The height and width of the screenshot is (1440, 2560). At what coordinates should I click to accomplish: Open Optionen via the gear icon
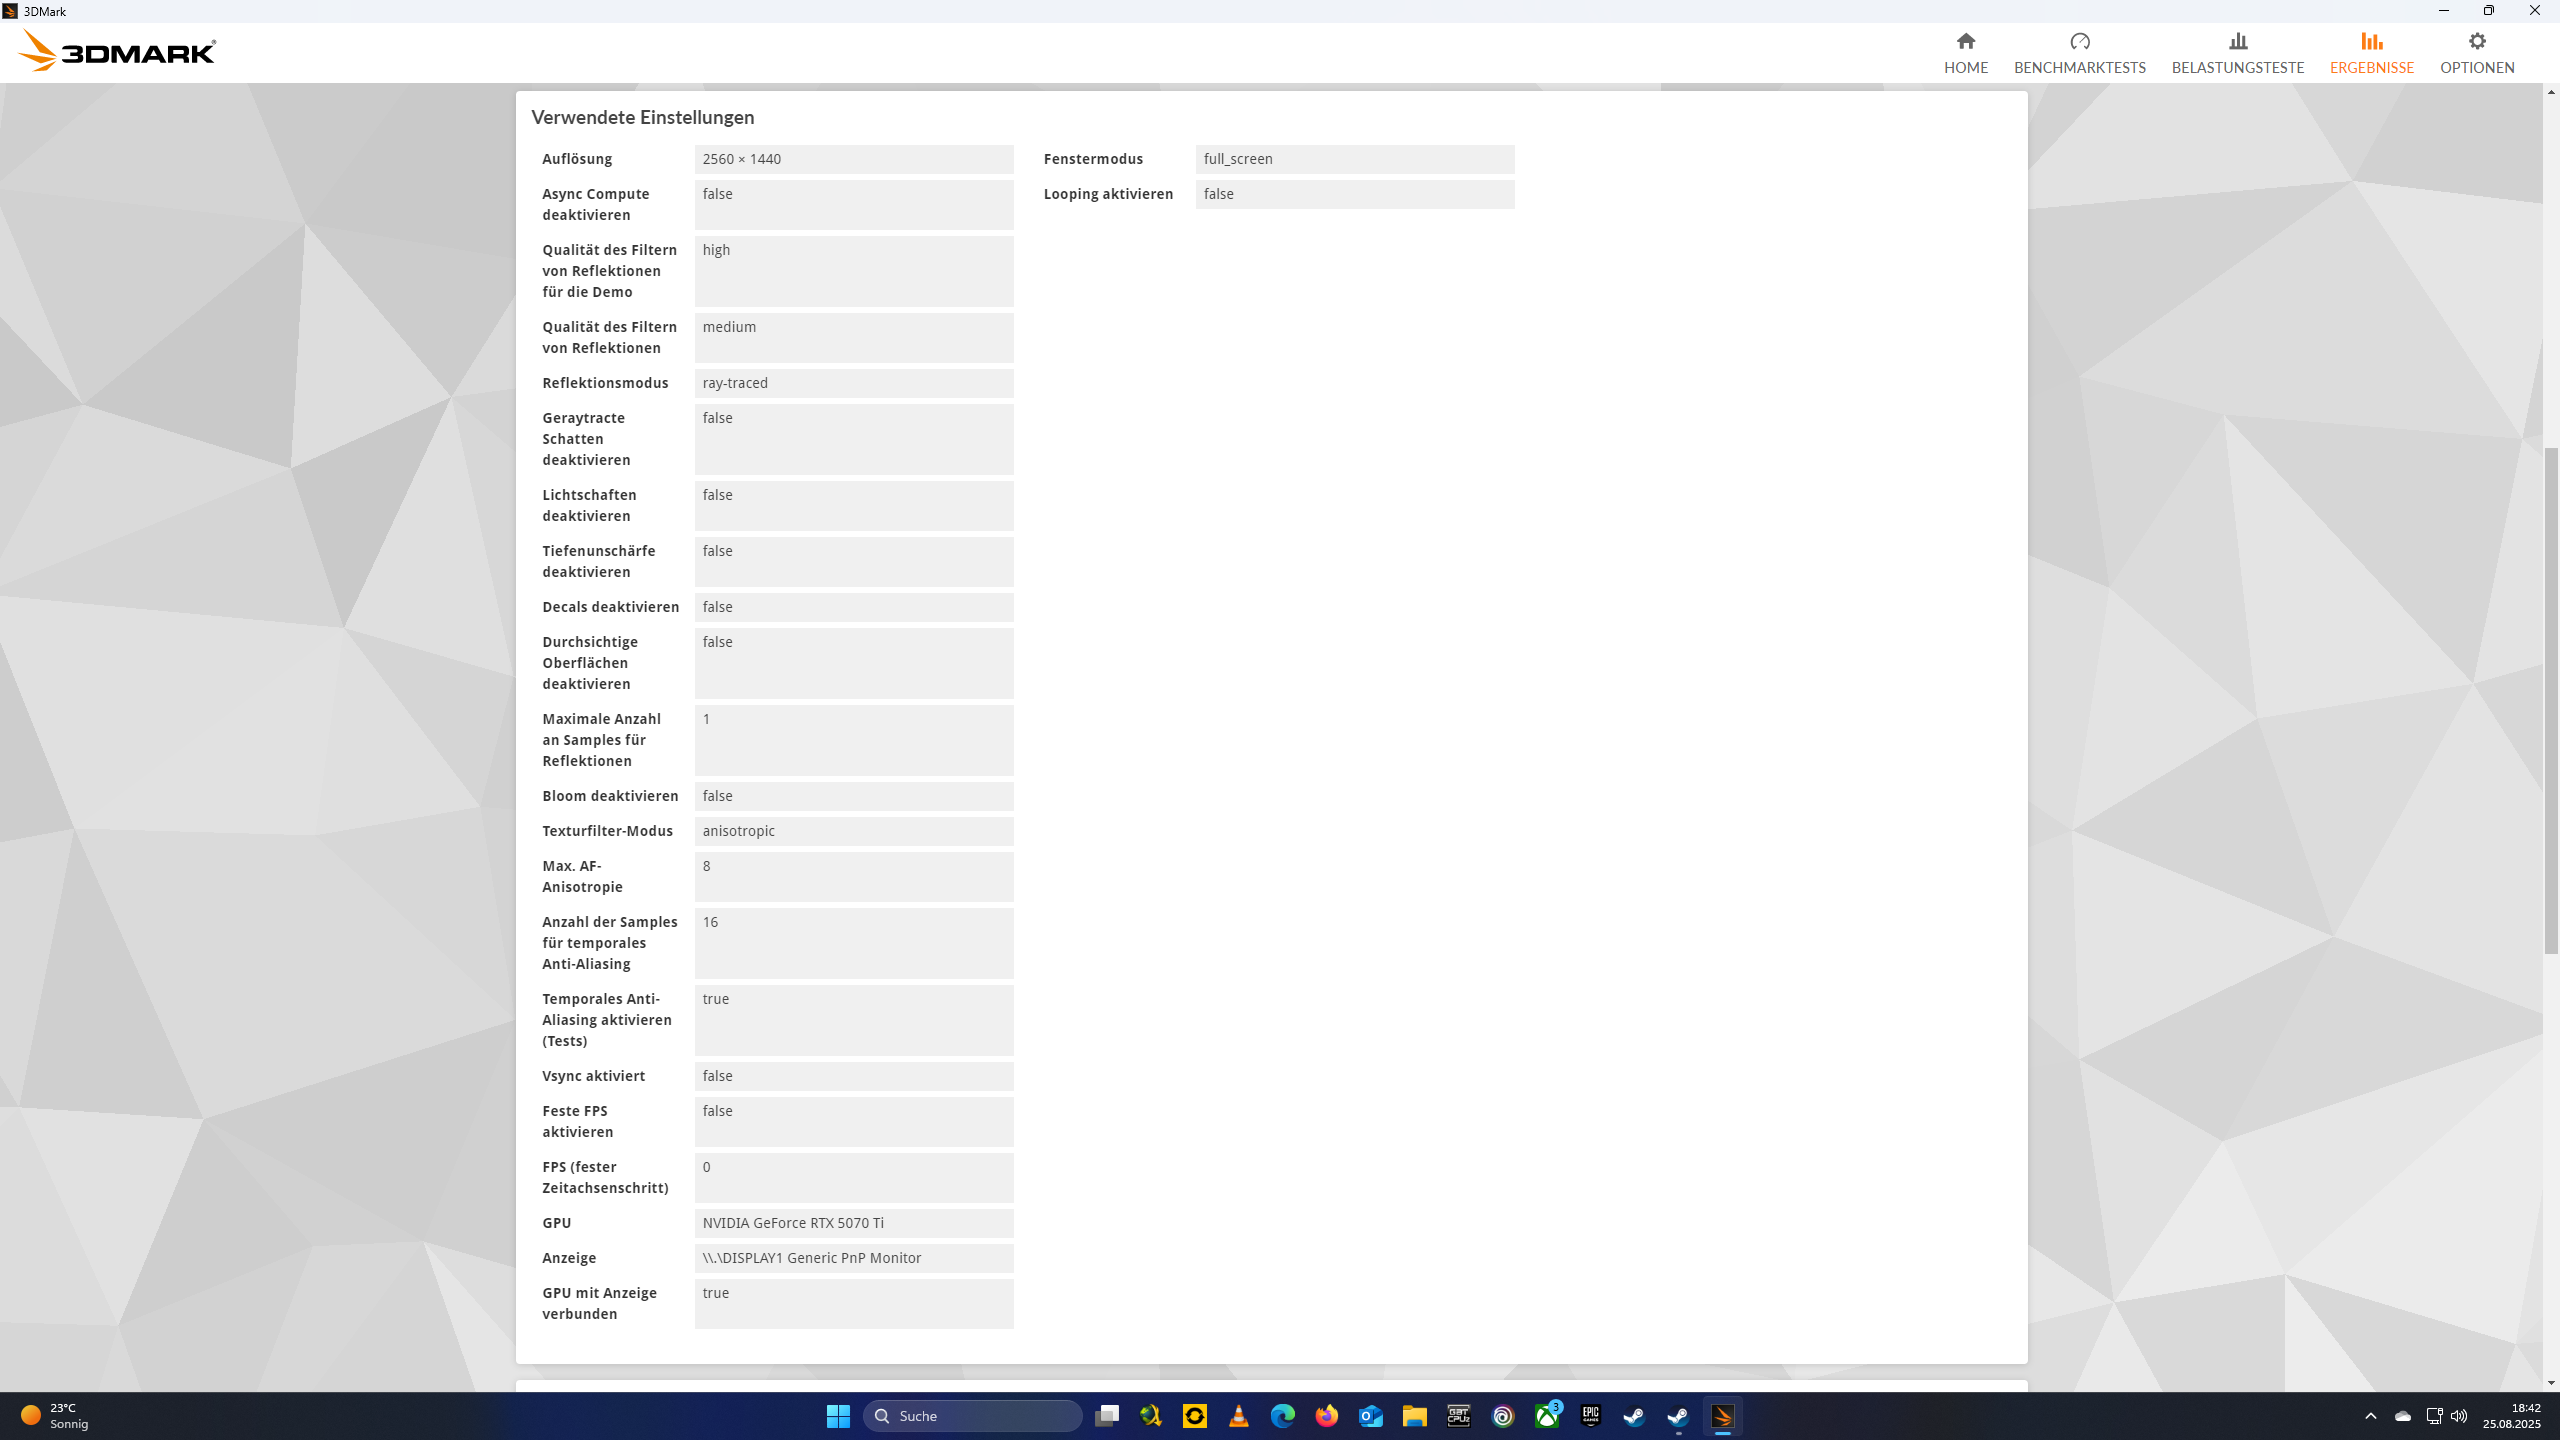(x=2476, y=41)
